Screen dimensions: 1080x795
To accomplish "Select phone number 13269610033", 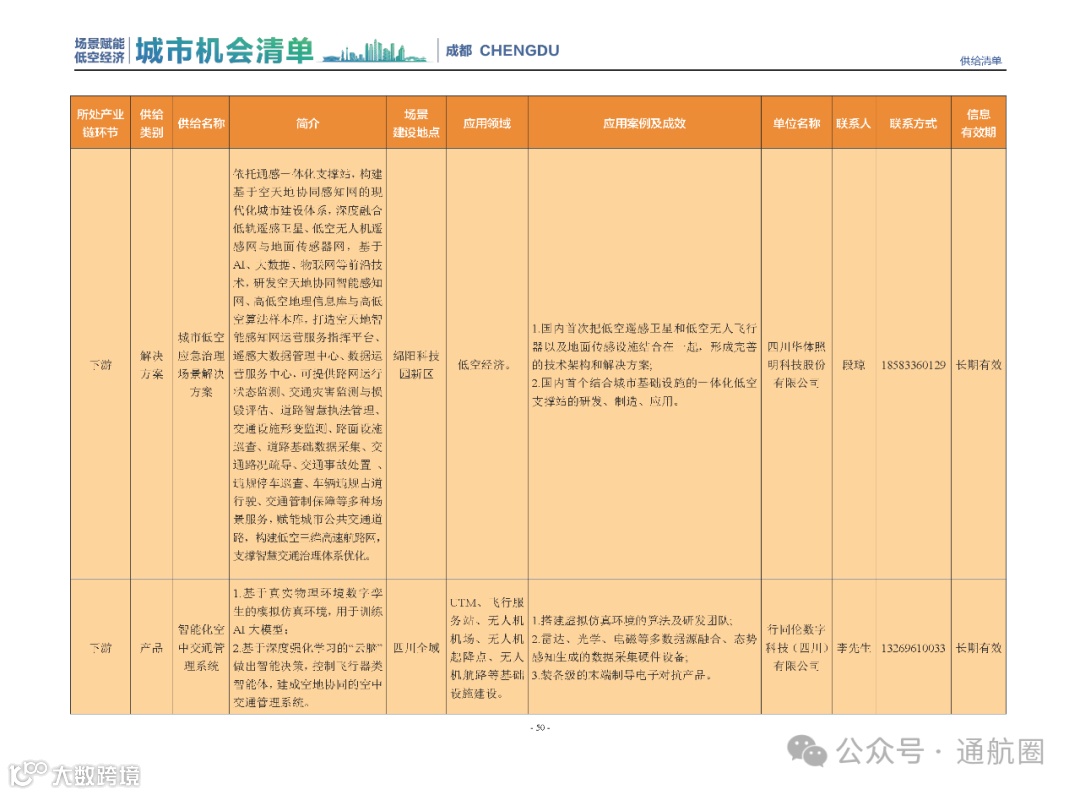I will (913, 648).
